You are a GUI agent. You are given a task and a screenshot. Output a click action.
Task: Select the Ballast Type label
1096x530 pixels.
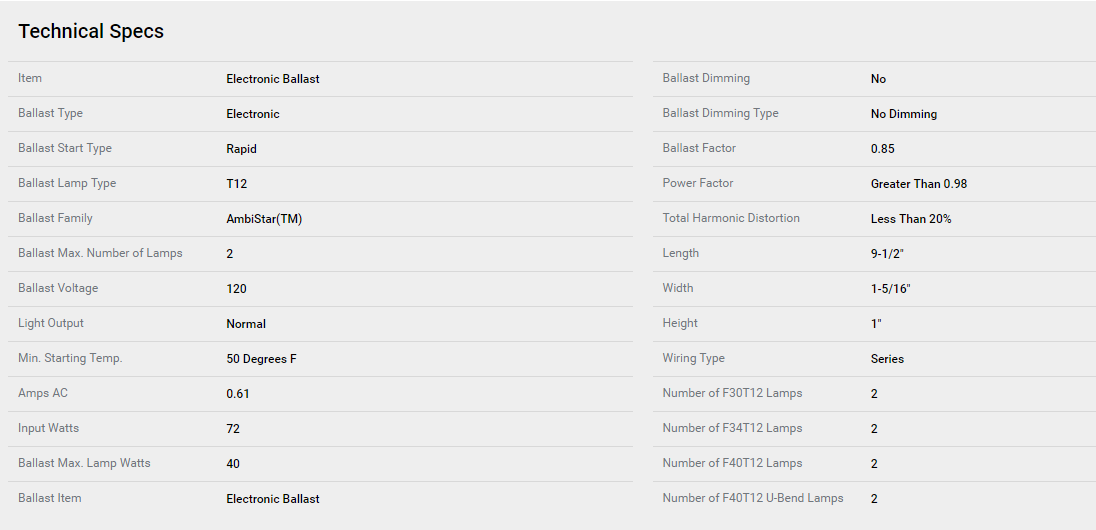pos(51,113)
